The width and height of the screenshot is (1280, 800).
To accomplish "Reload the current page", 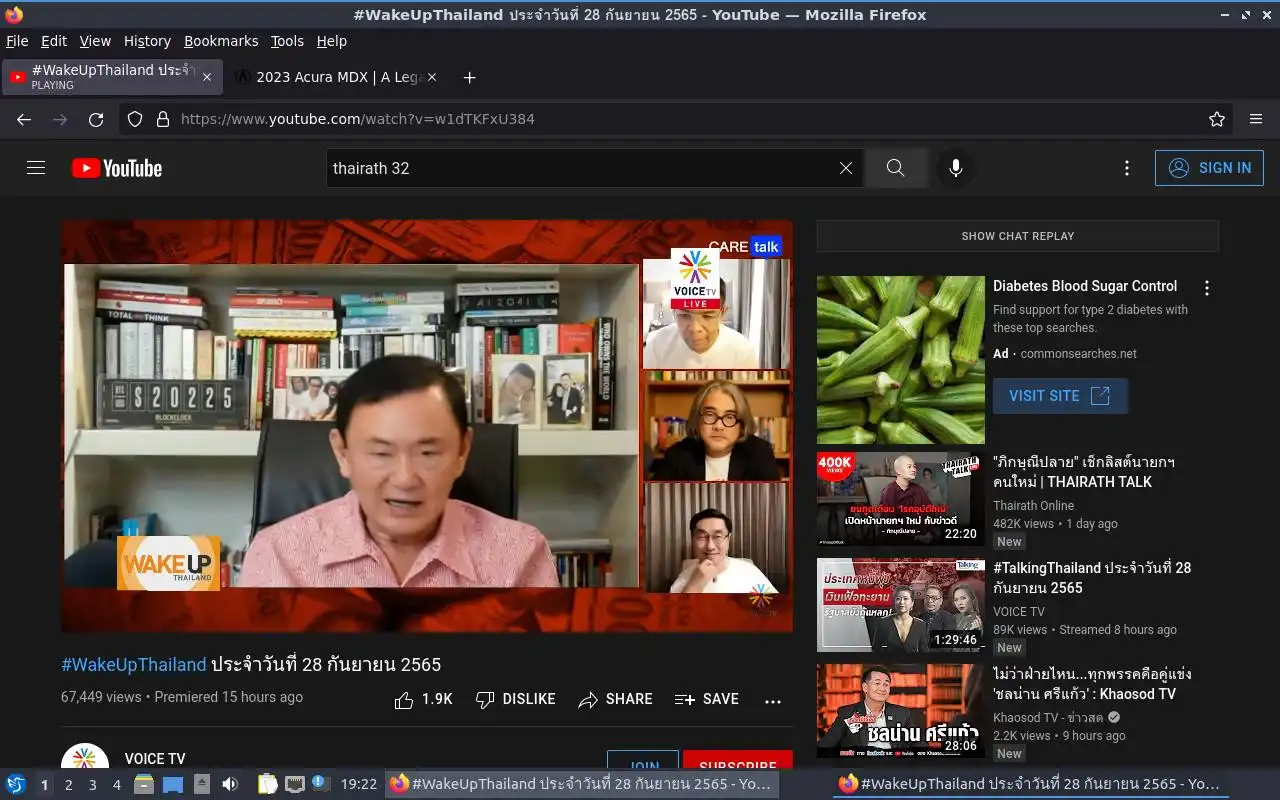I will [96, 119].
